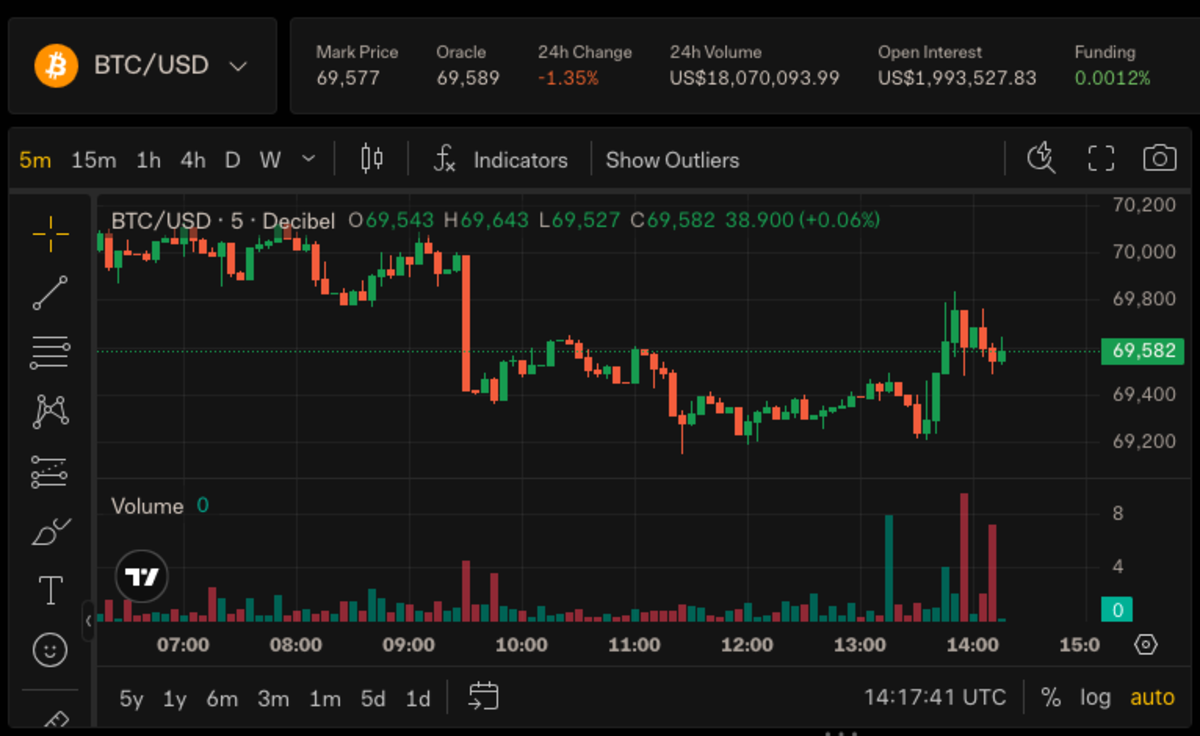The image size is (1200, 736).
Task: Click the Show Outliers button
Action: point(672,160)
